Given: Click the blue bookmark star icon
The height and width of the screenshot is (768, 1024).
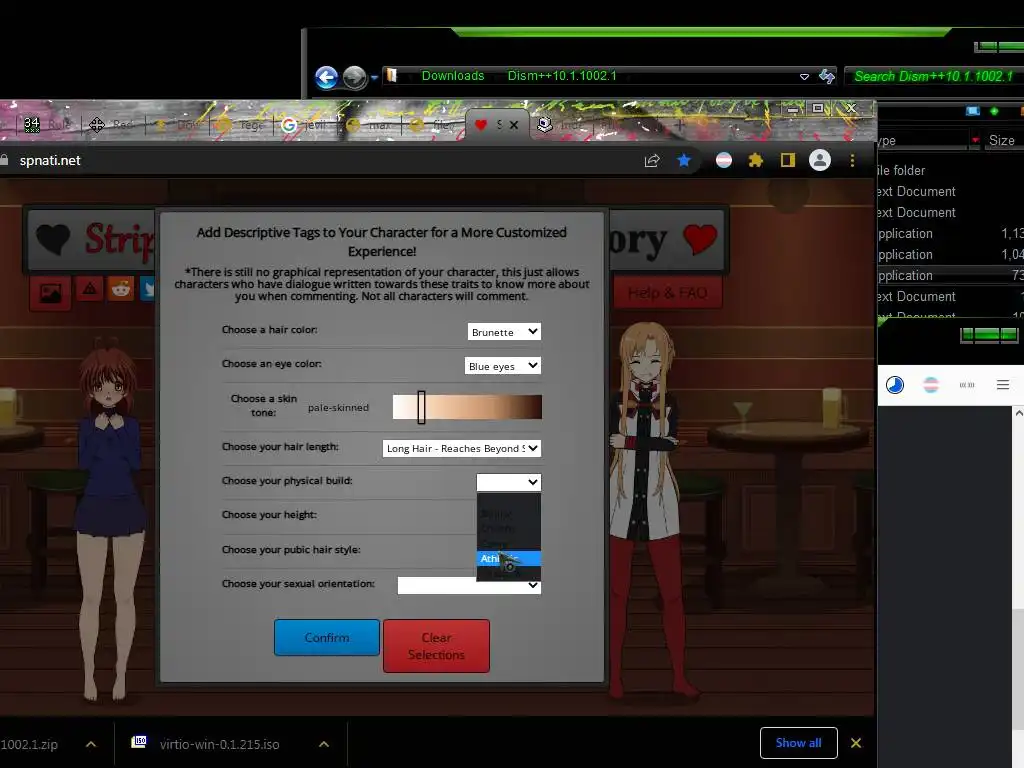Looking at the screenshot, I should tap(684, 160).
